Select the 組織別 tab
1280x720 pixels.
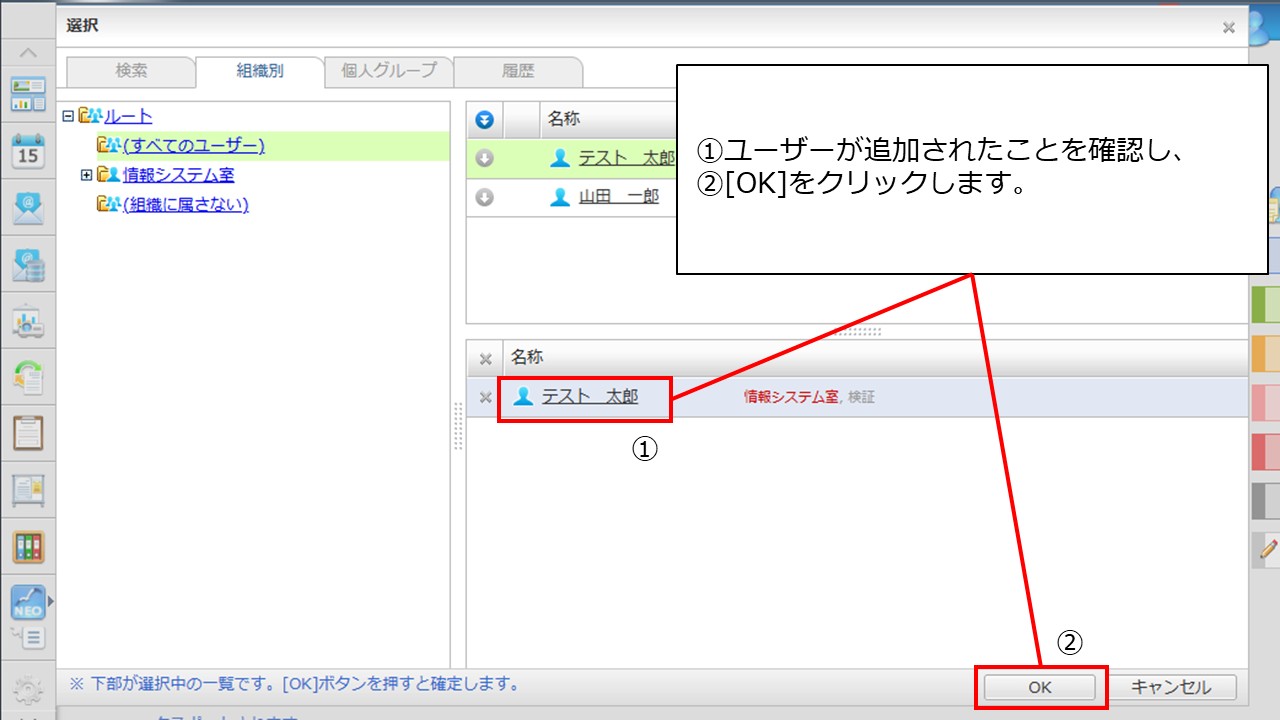[x=260, y=71]
